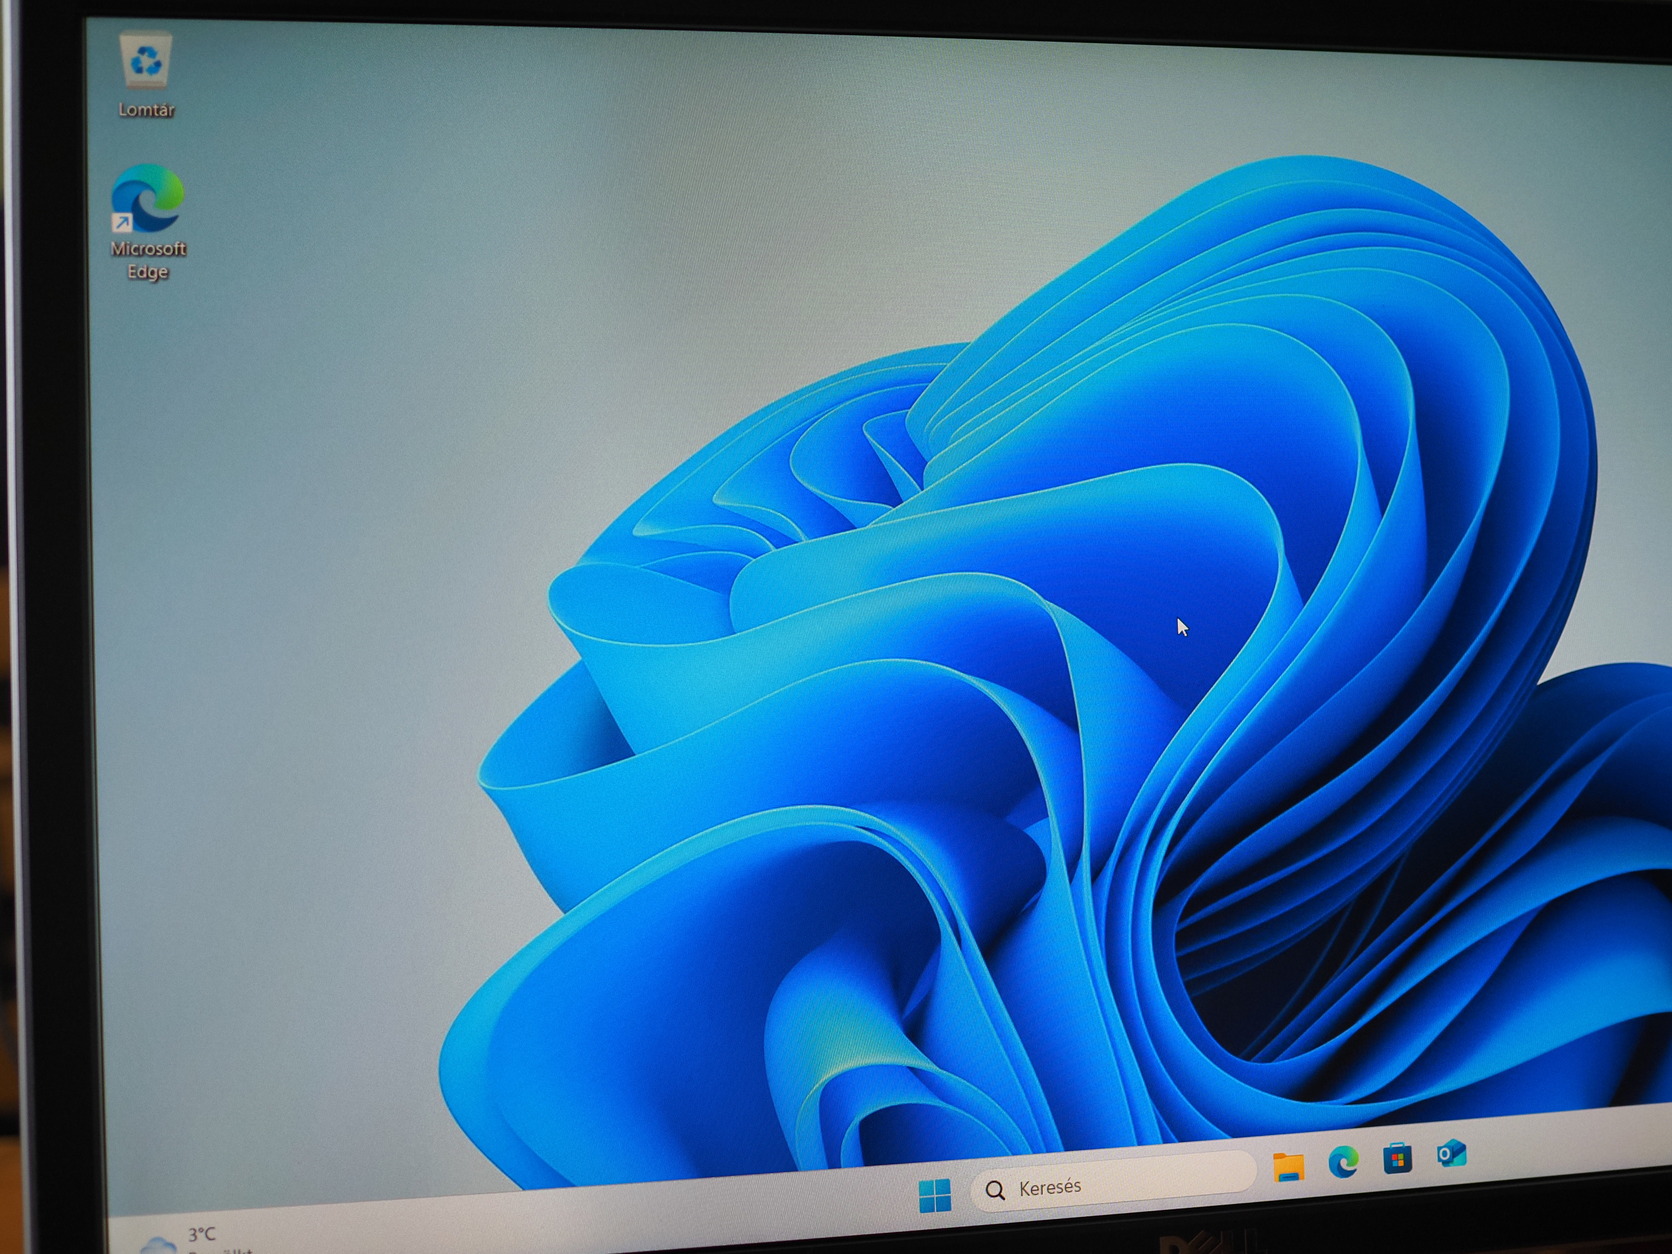Open File Explorer from the taskbar

tap(1288, 1166)
